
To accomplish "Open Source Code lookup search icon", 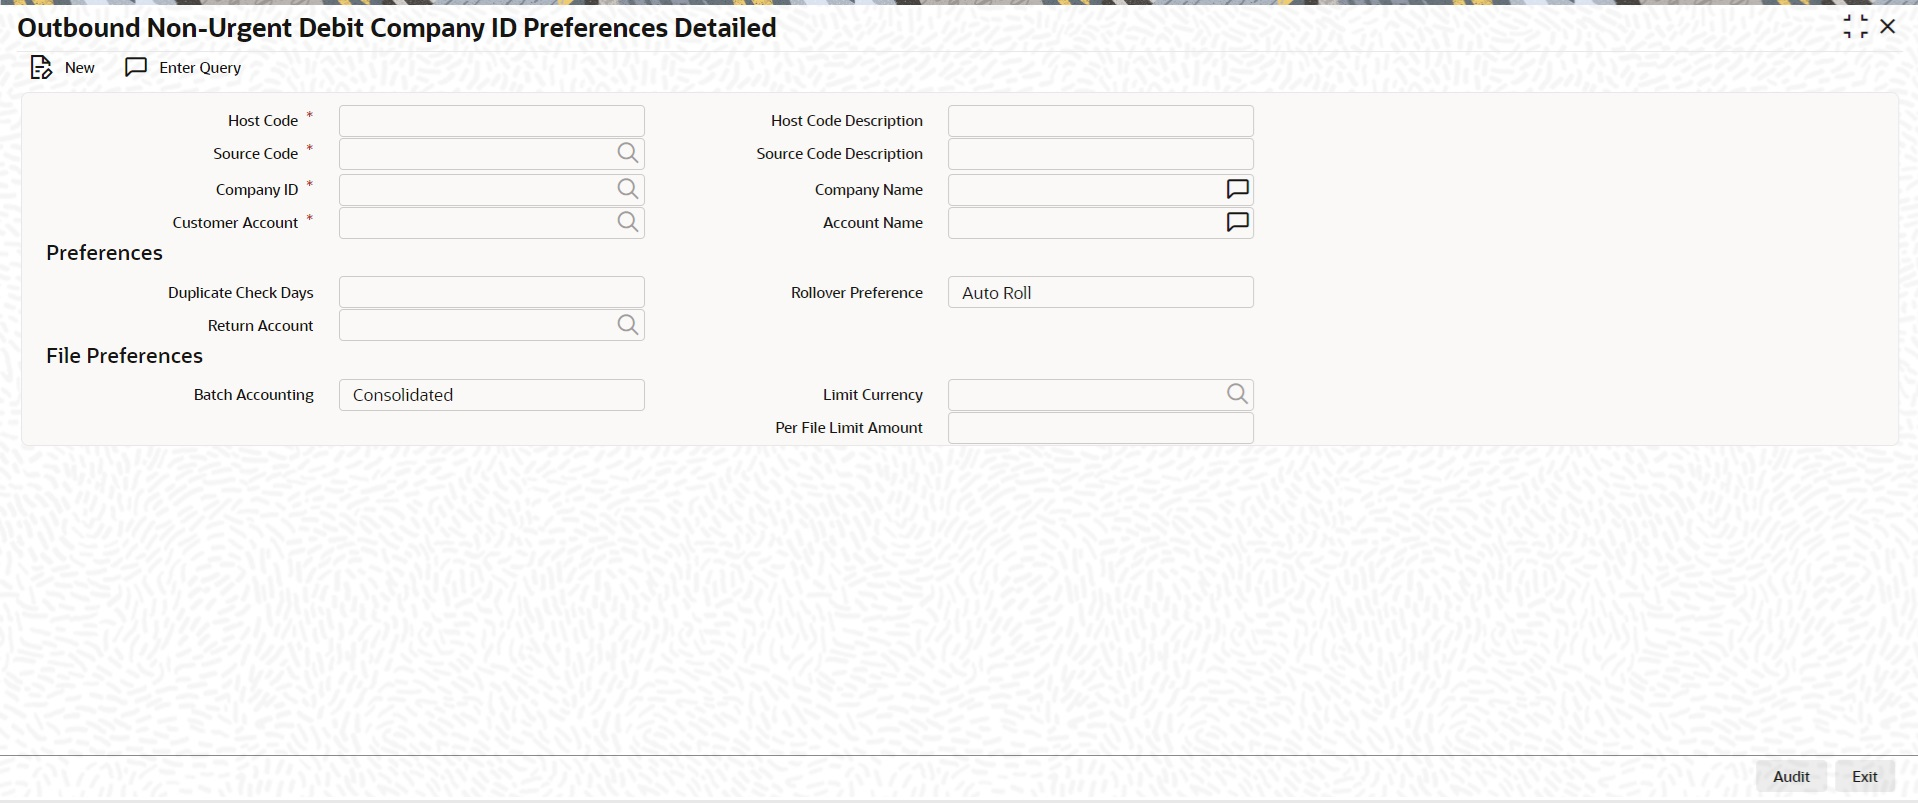I will coord(627,153).
